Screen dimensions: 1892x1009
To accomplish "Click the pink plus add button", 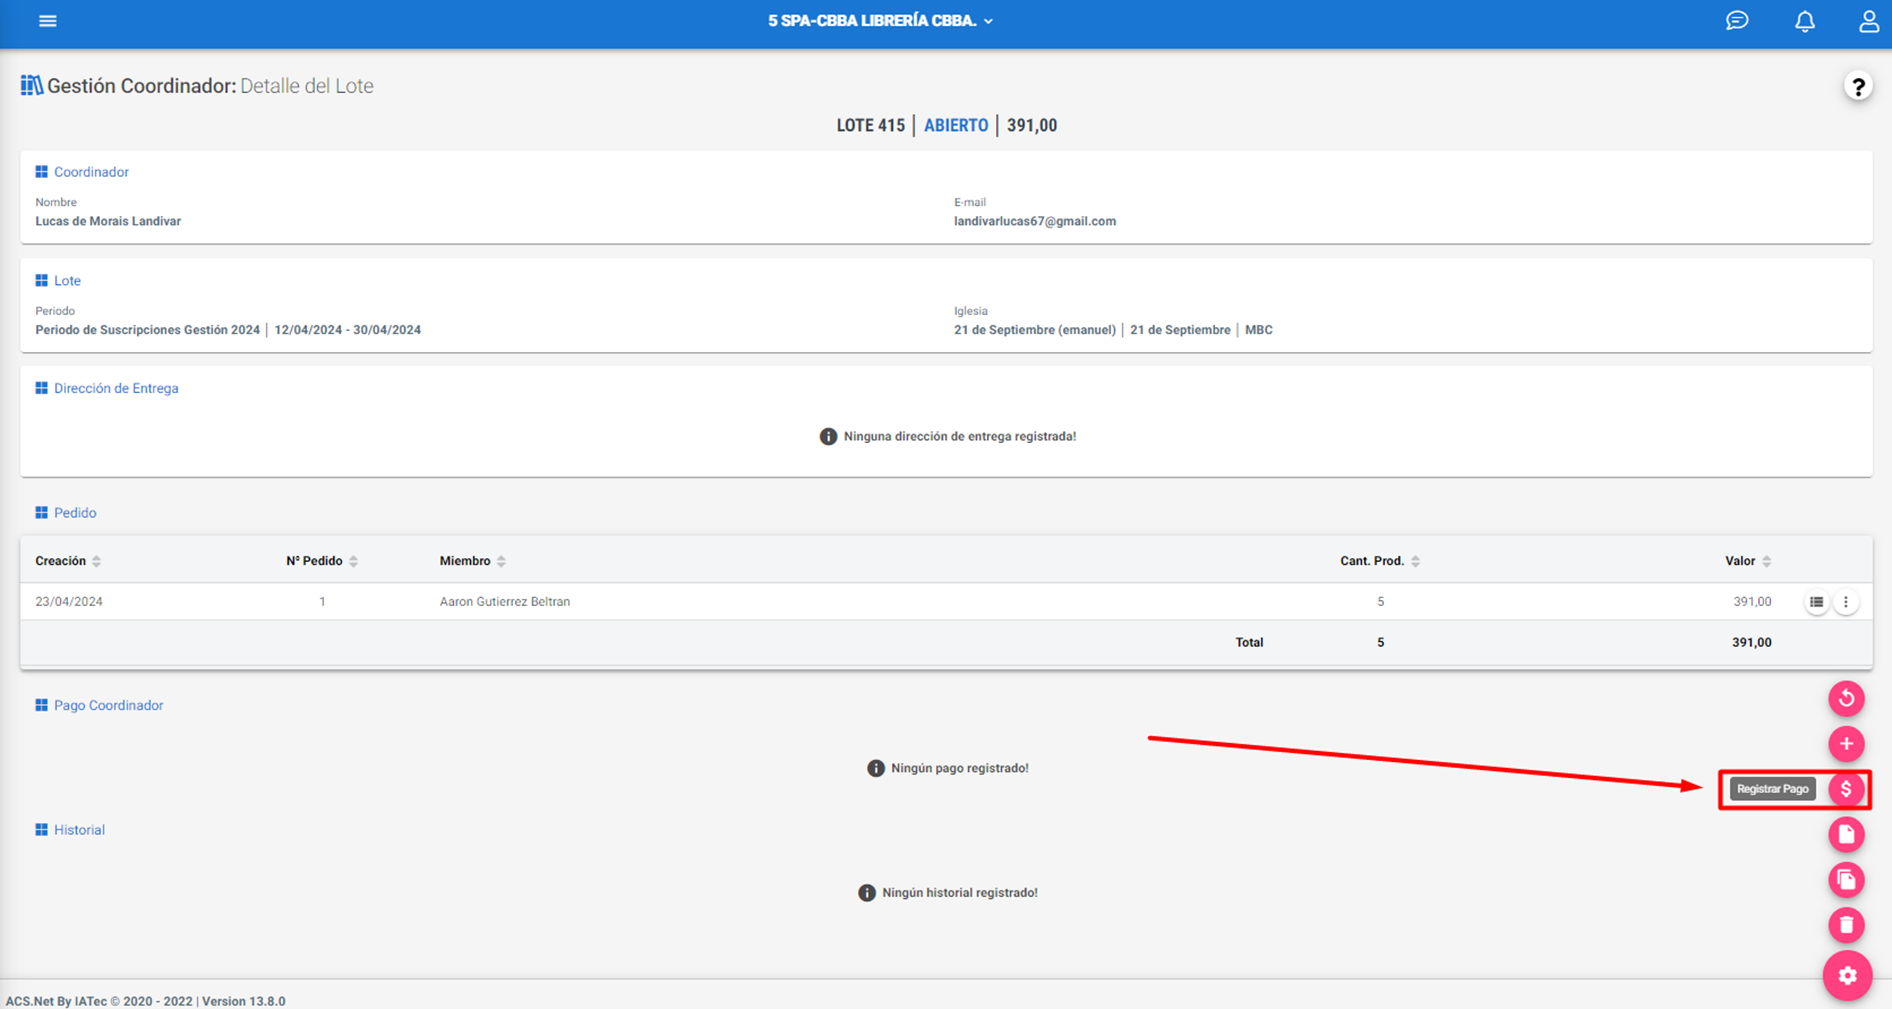I will (1846, 743).
